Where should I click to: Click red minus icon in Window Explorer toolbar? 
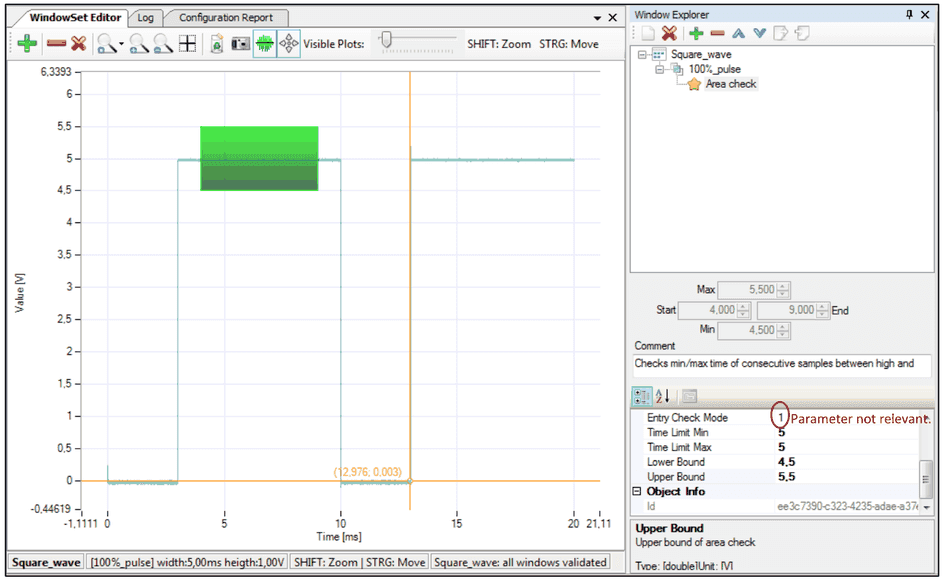(x=717, y=33)
